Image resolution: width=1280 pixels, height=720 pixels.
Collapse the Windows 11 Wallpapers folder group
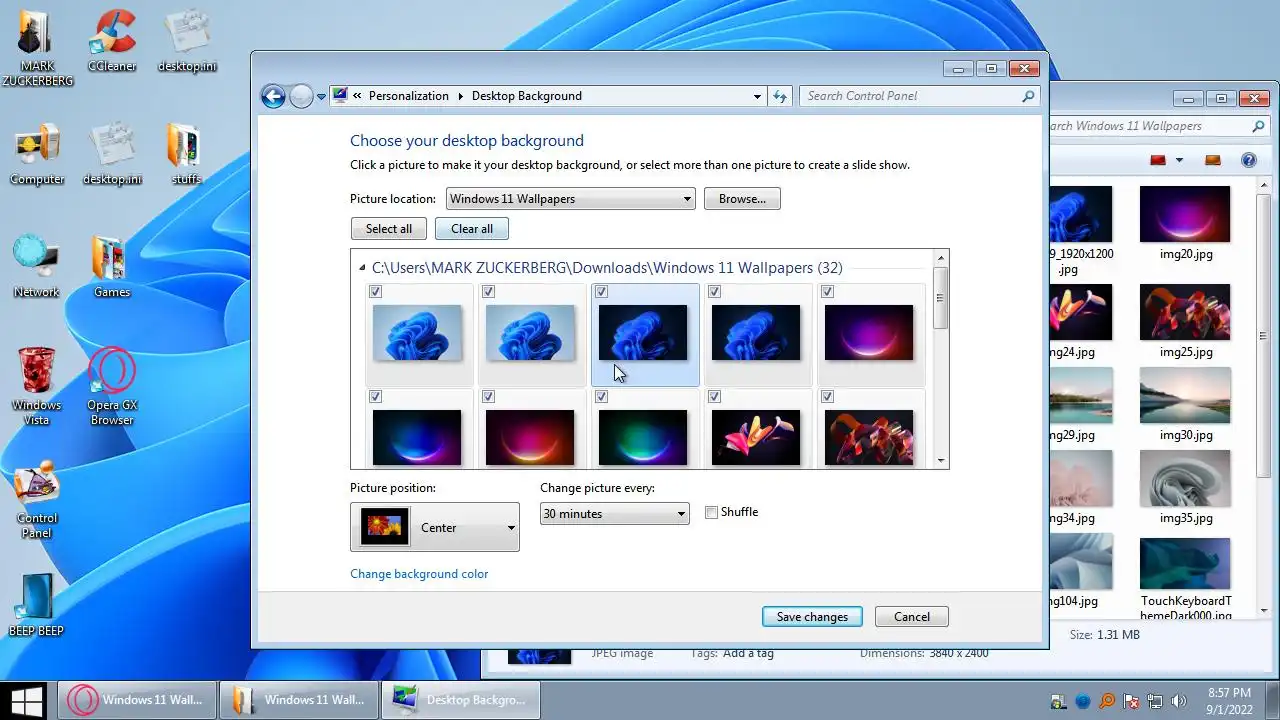pyautogui.click(x=362, y=268)
